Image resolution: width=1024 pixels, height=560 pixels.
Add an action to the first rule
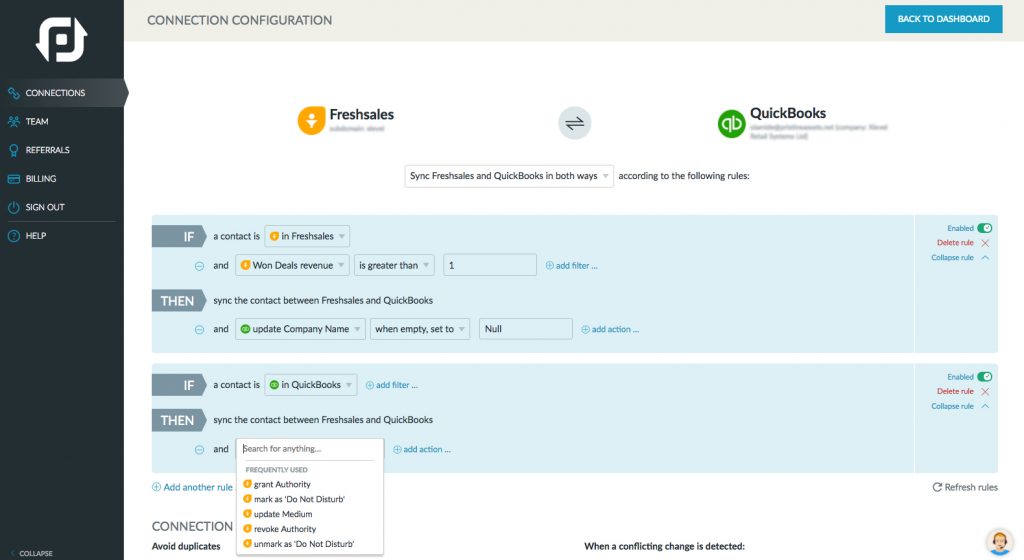point(610,330)
